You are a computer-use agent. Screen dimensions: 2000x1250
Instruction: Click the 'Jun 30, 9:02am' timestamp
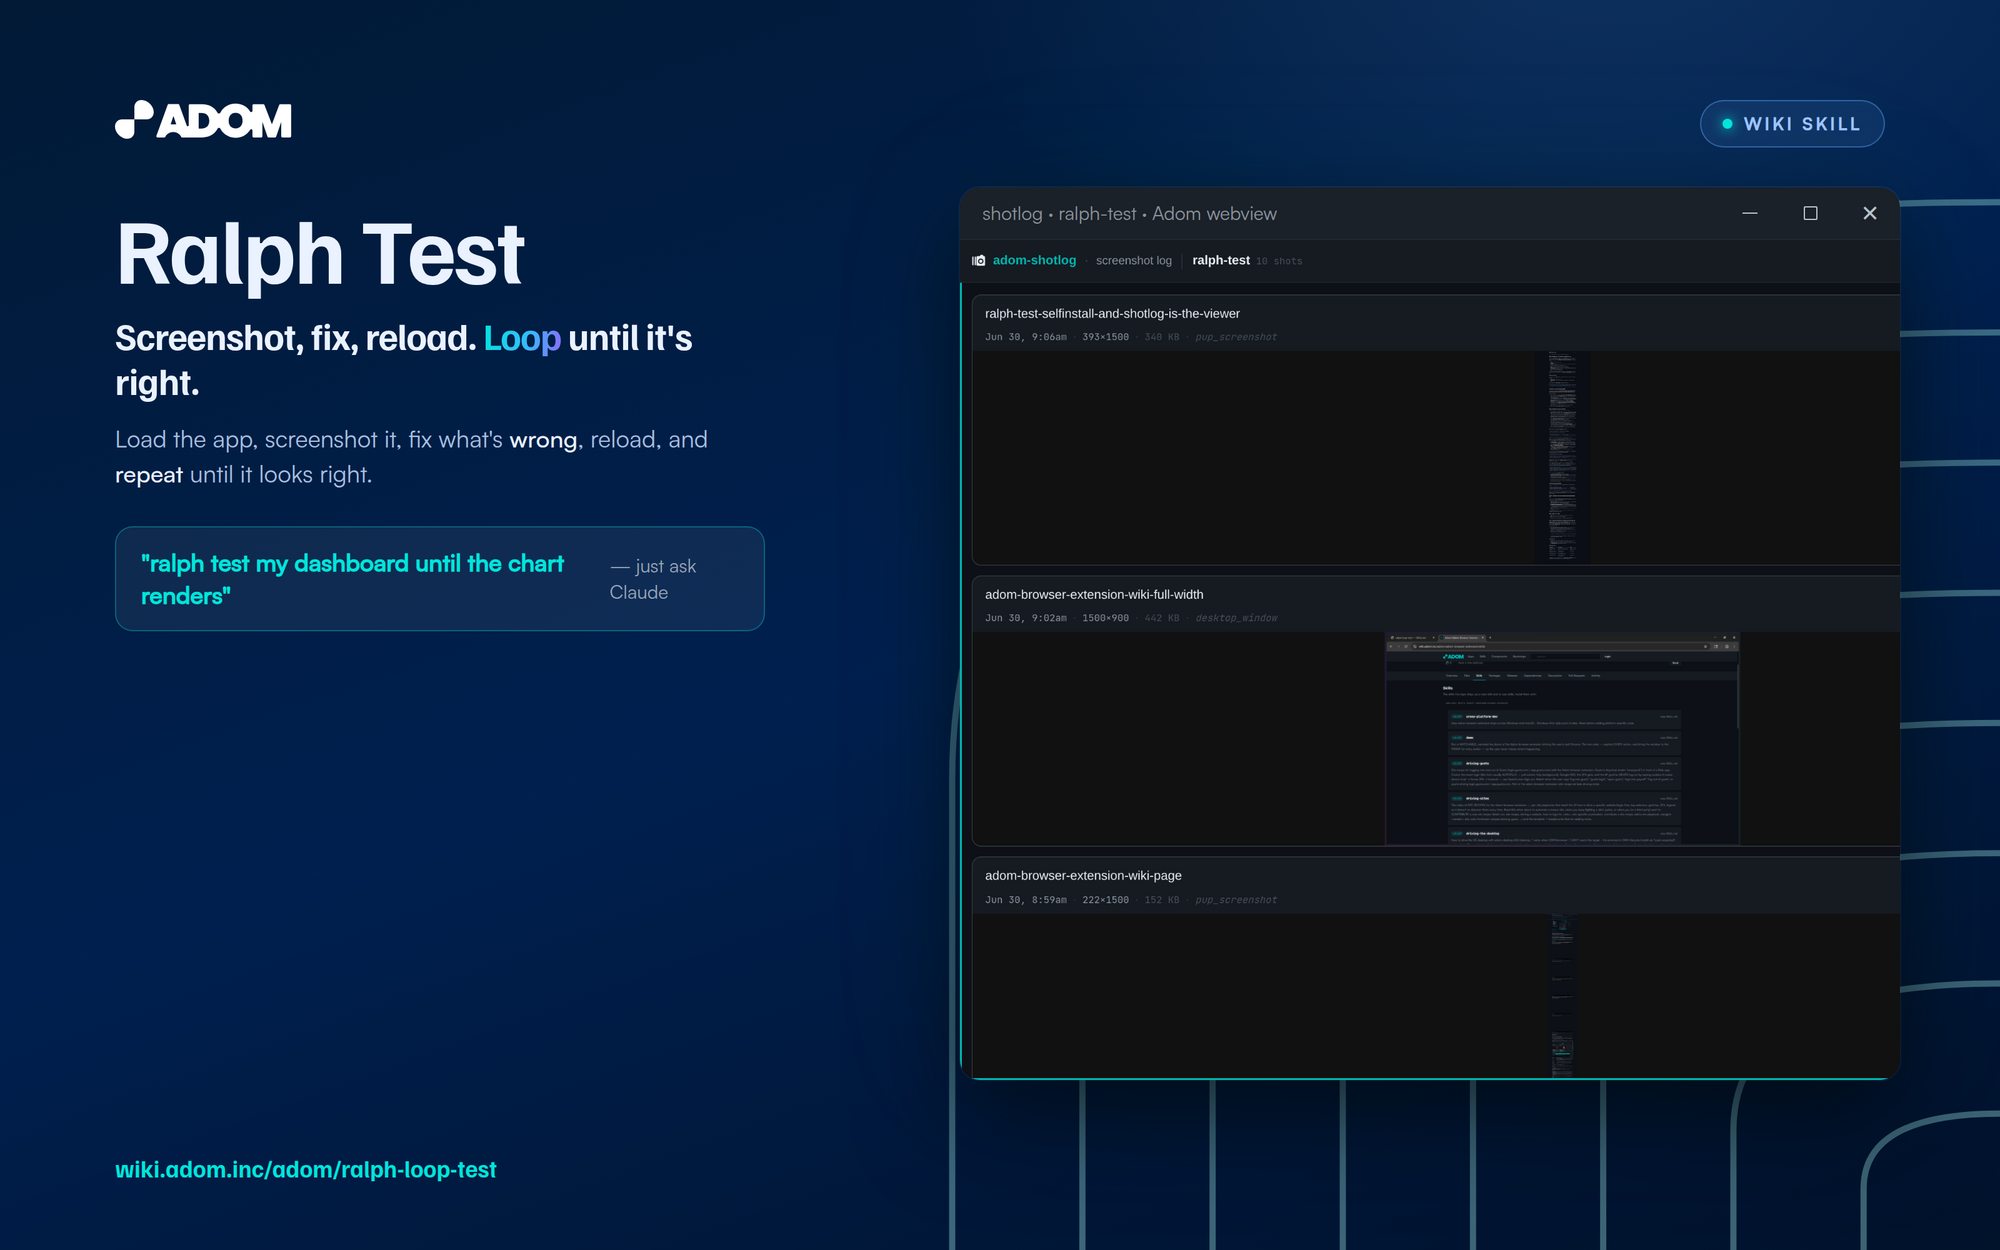point(1025,618)
